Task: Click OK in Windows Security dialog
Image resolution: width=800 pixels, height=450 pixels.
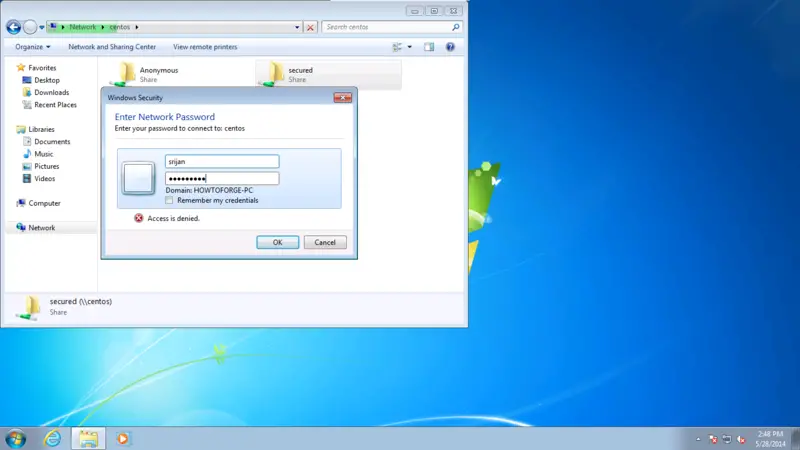Action: point(278,242)
